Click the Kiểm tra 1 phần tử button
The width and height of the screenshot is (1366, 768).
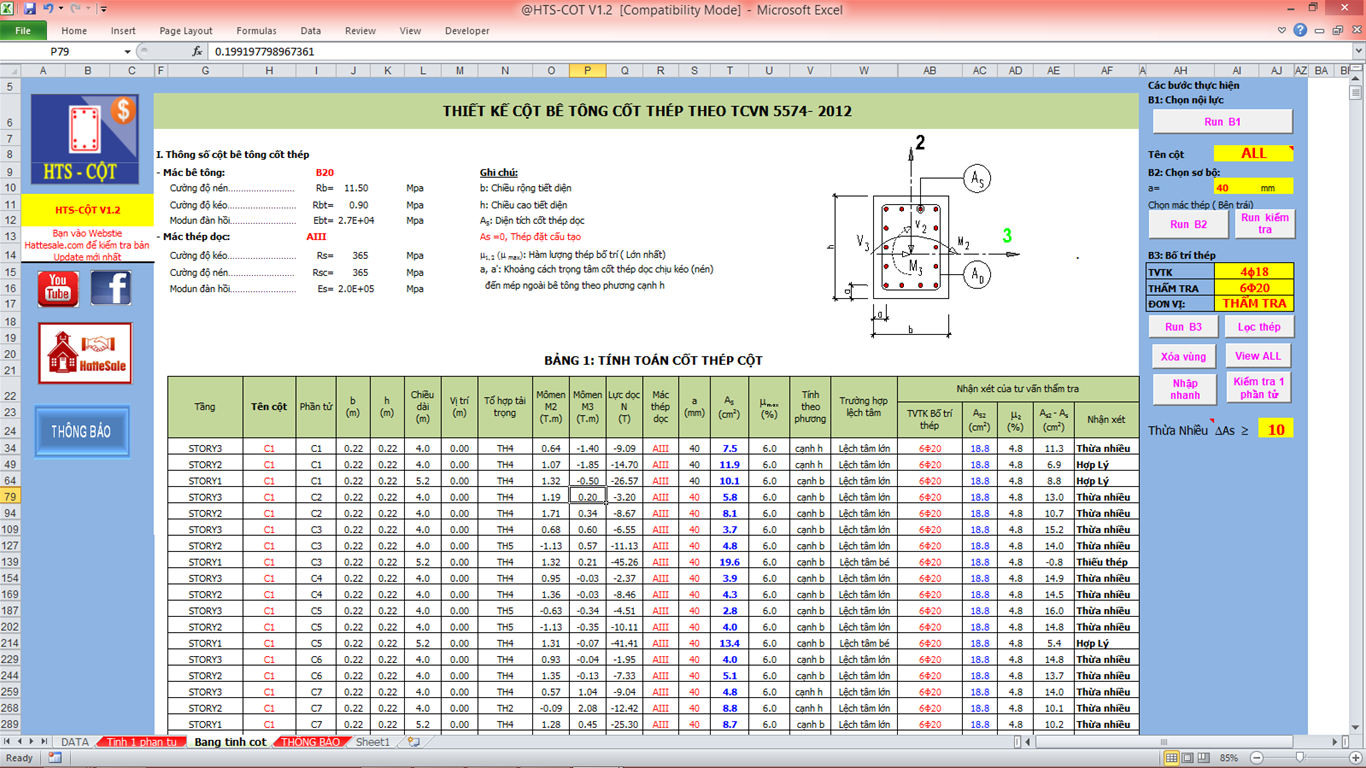pos(1259,388)
